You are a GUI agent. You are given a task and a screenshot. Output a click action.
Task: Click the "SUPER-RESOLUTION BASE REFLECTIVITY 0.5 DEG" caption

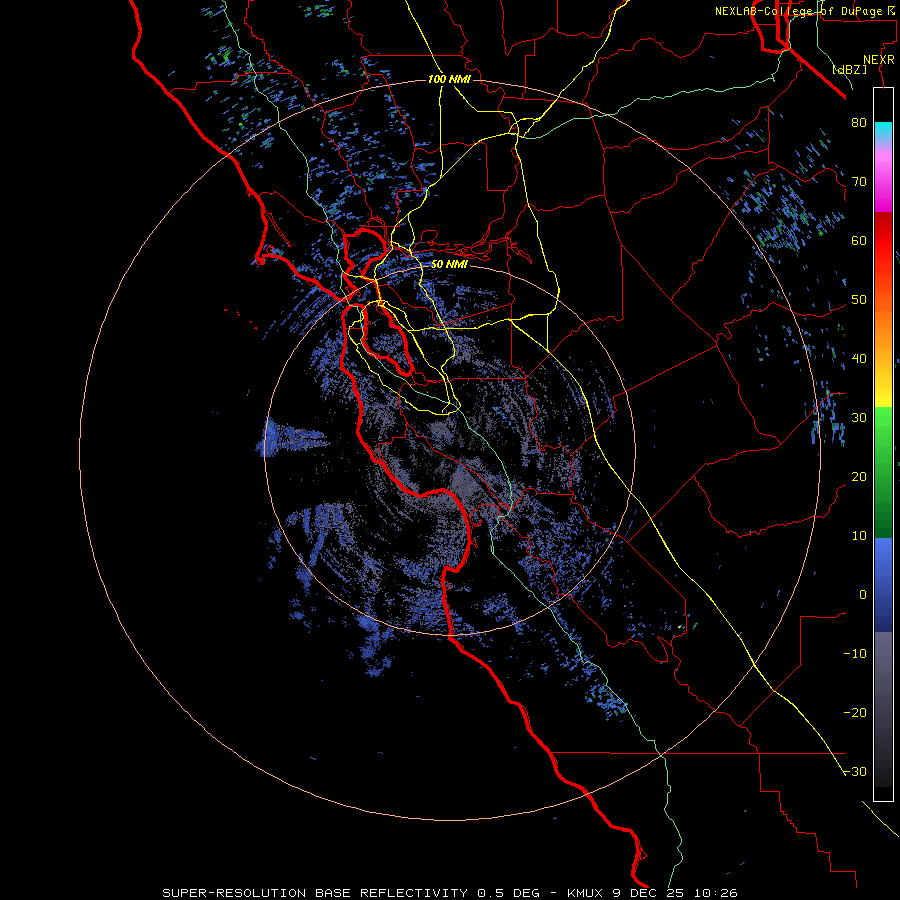351,893
